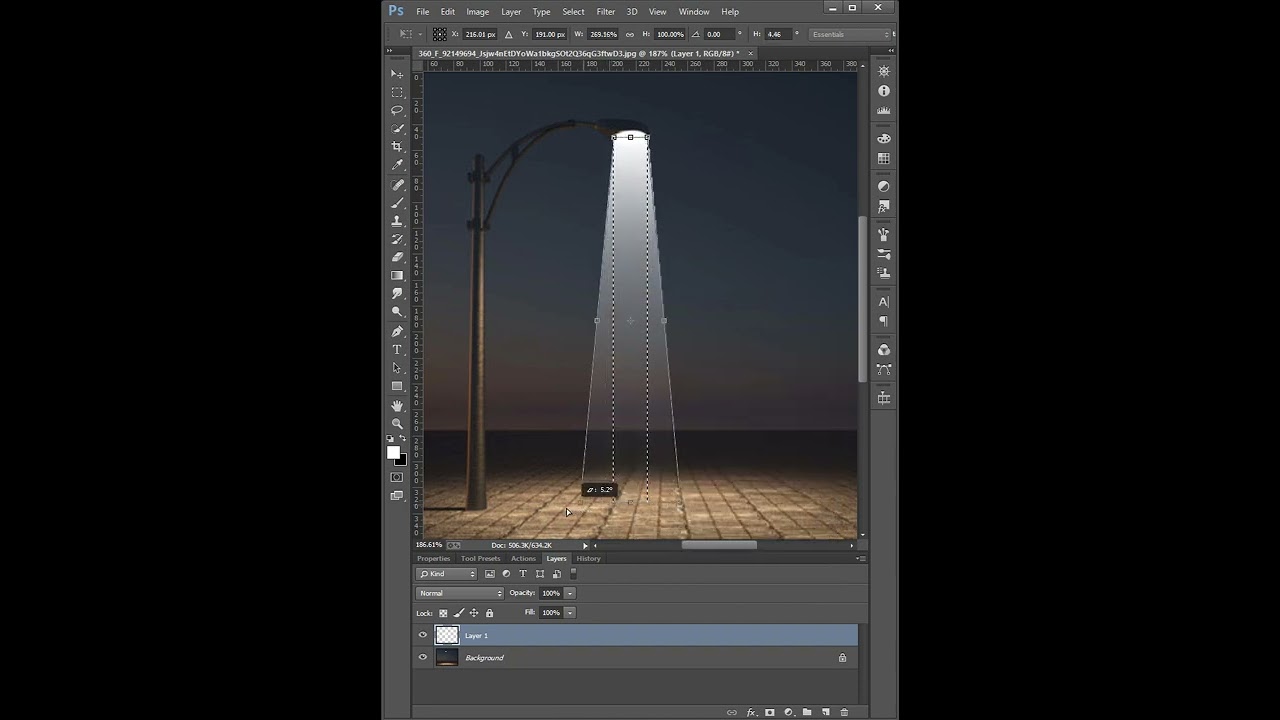Screen dimensions: 1280x720
Task: Click the Create new layer icon
Action: (825, 712)
